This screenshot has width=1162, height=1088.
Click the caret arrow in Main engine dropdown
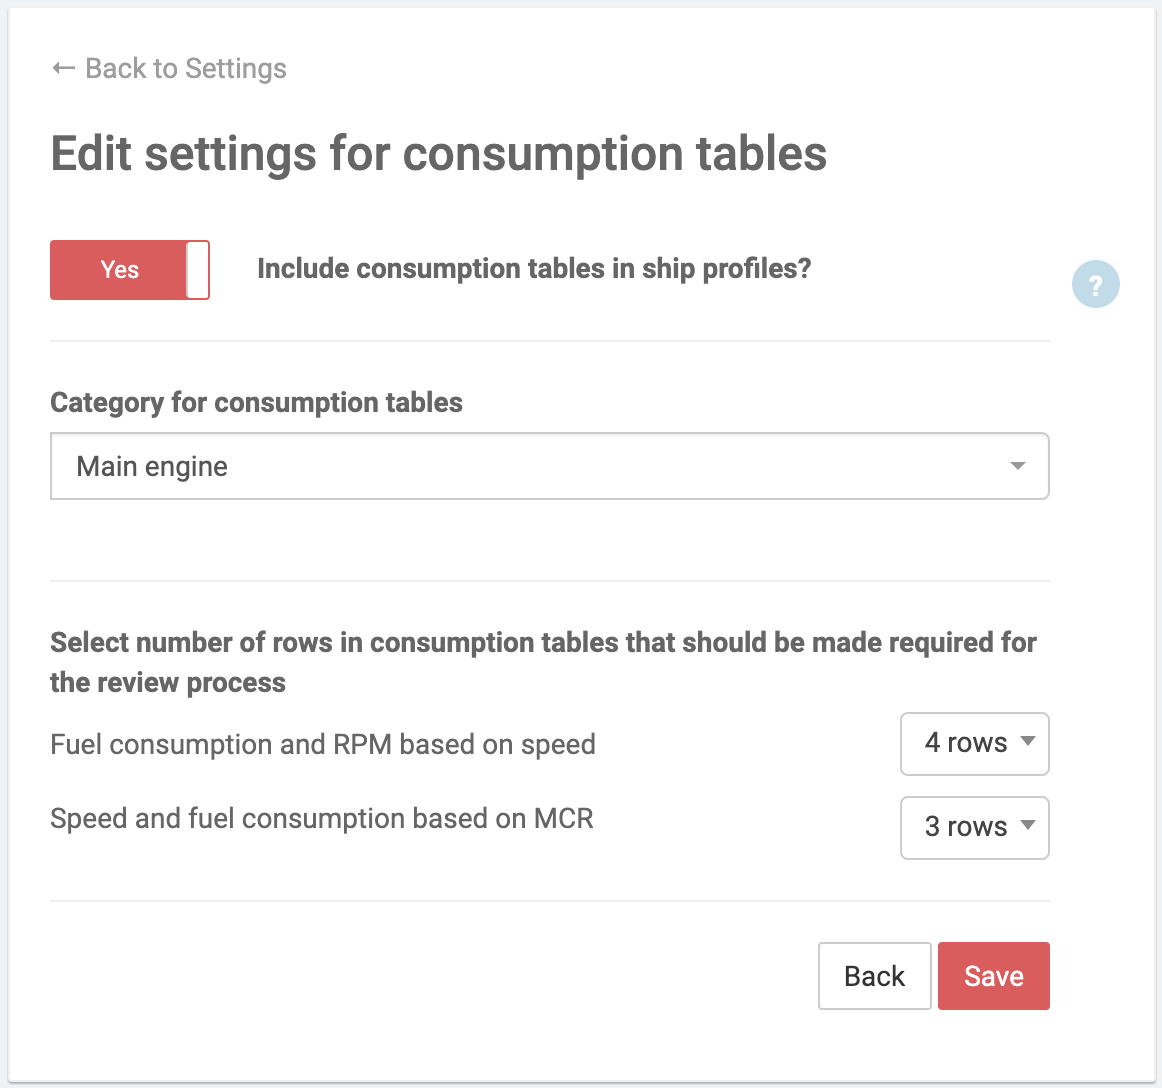pos(1018,466)
